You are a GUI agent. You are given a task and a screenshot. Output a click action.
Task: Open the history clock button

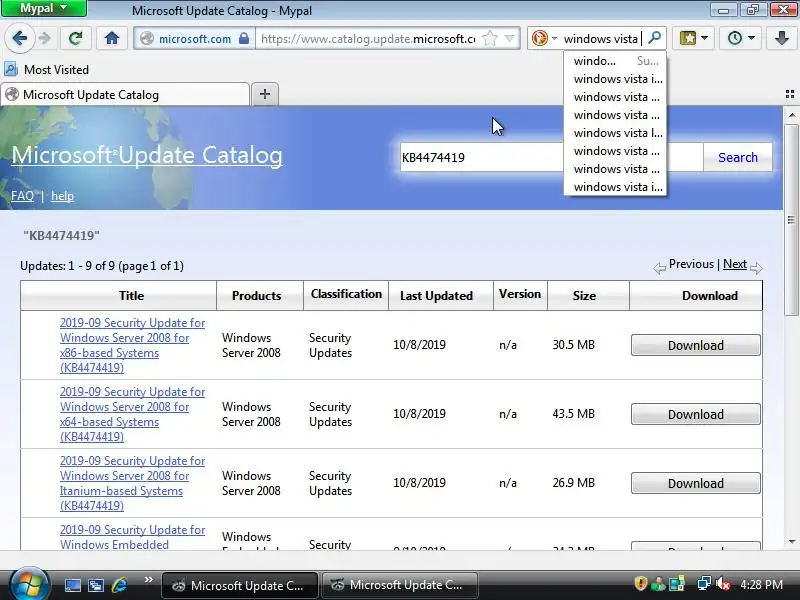[x=735, y=38]
